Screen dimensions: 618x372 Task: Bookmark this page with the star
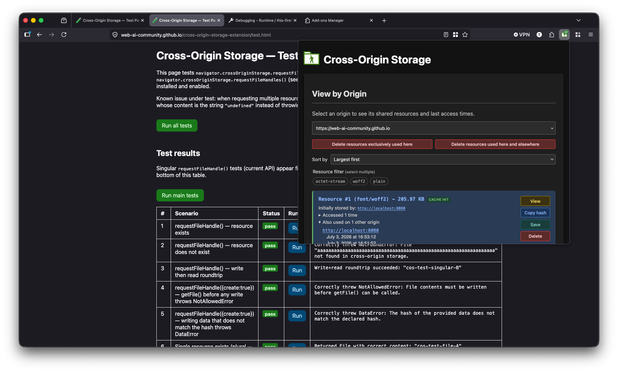(x=465, y=35)
